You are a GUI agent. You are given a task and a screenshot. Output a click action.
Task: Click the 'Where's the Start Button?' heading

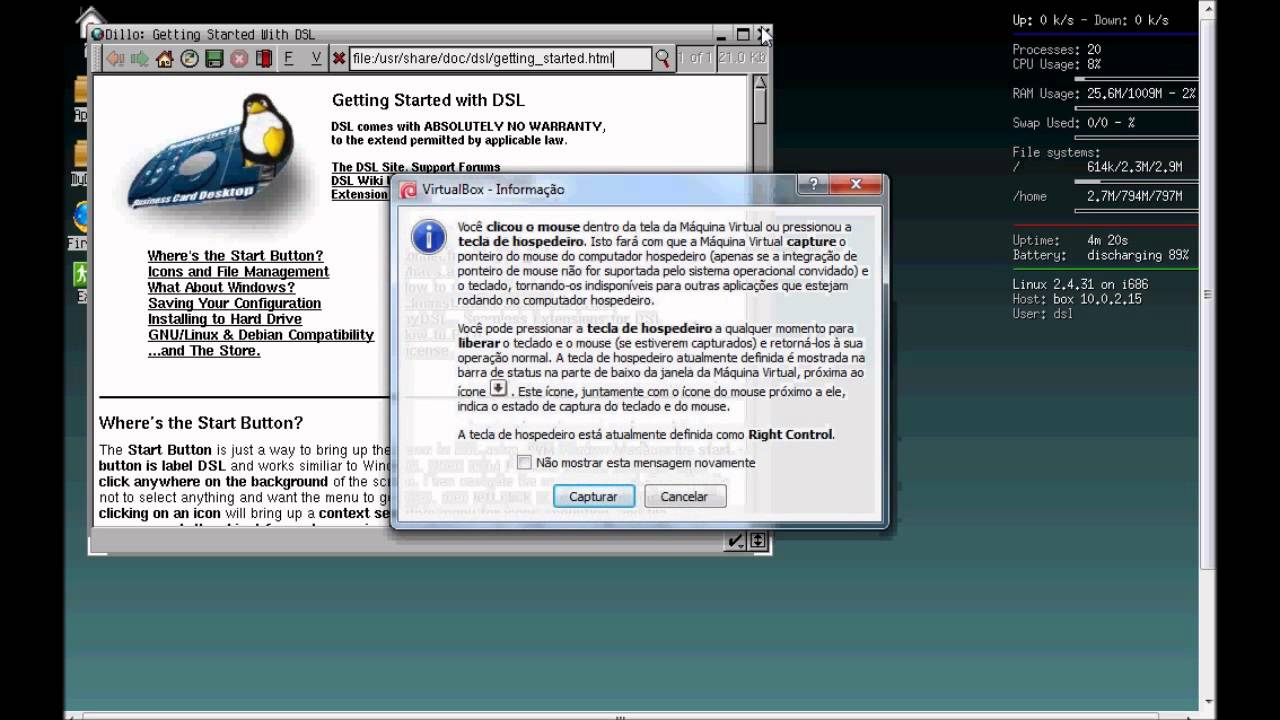click(201, 423)
